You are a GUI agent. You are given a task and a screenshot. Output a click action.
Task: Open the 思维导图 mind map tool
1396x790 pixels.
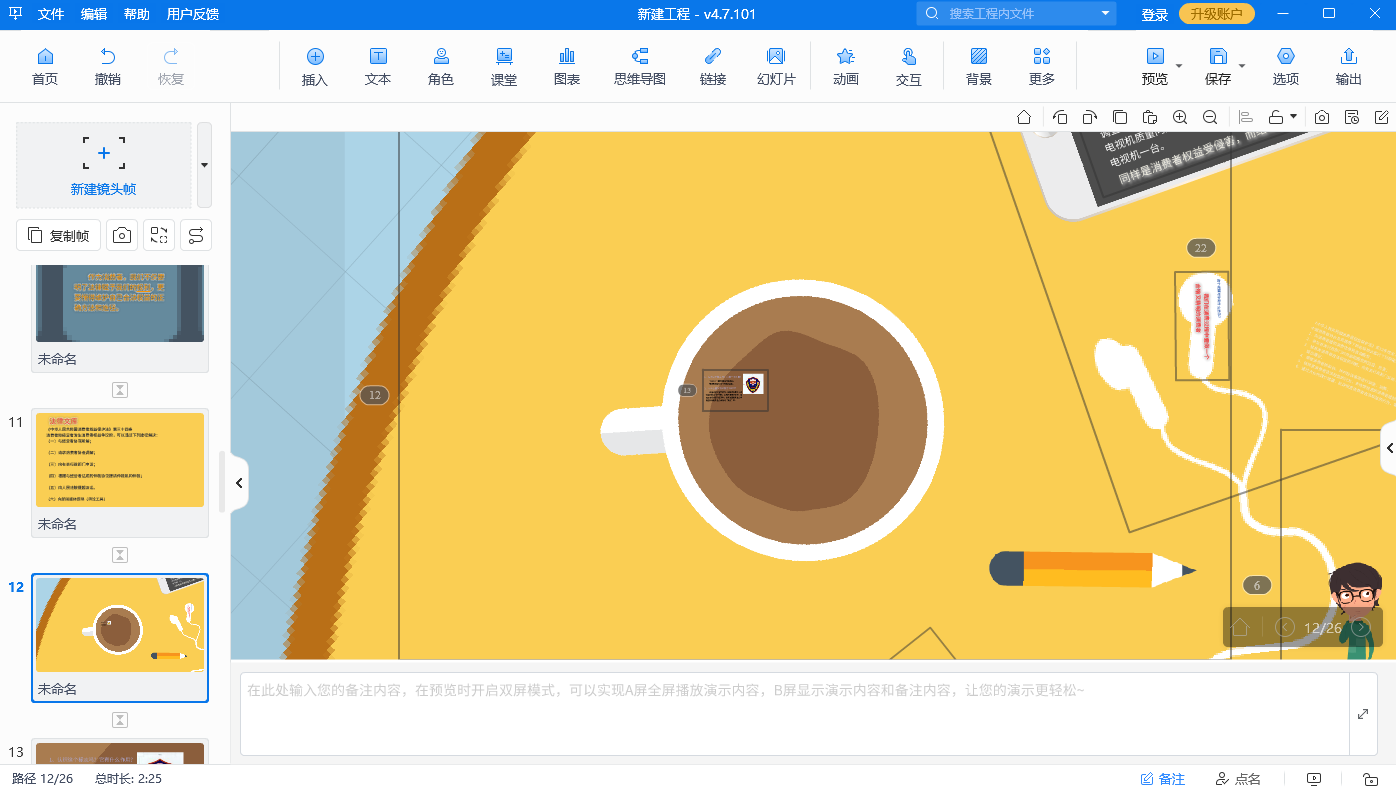(x=640, y=67)
